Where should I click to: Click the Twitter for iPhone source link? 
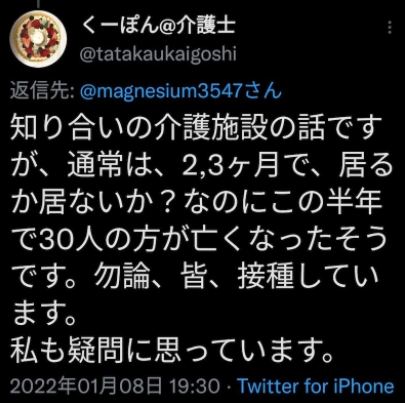tap(316, 386)
